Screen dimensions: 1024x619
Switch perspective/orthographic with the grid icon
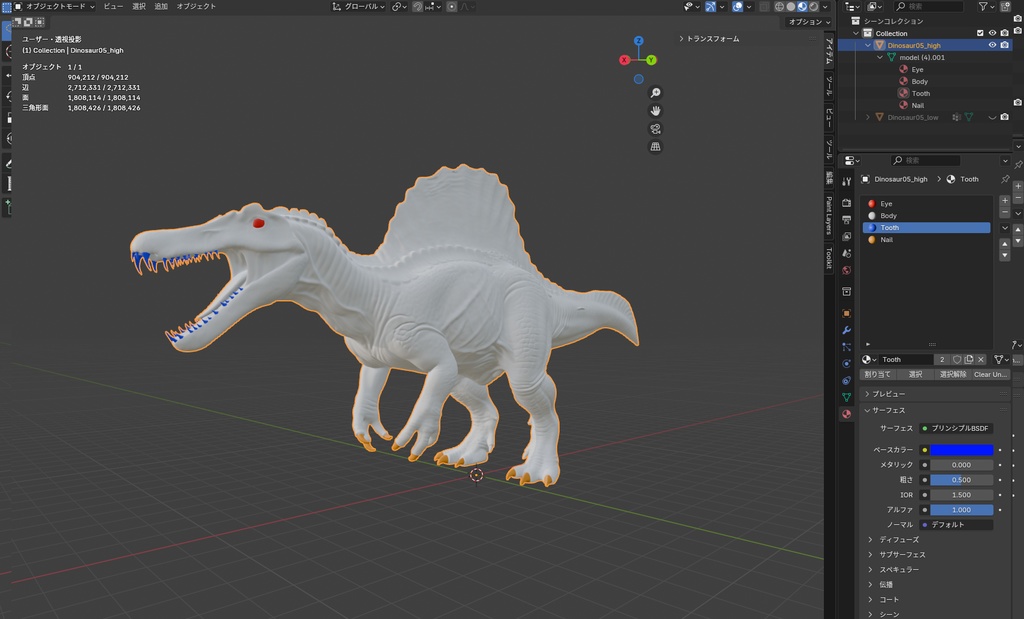(x=655, y=146)
